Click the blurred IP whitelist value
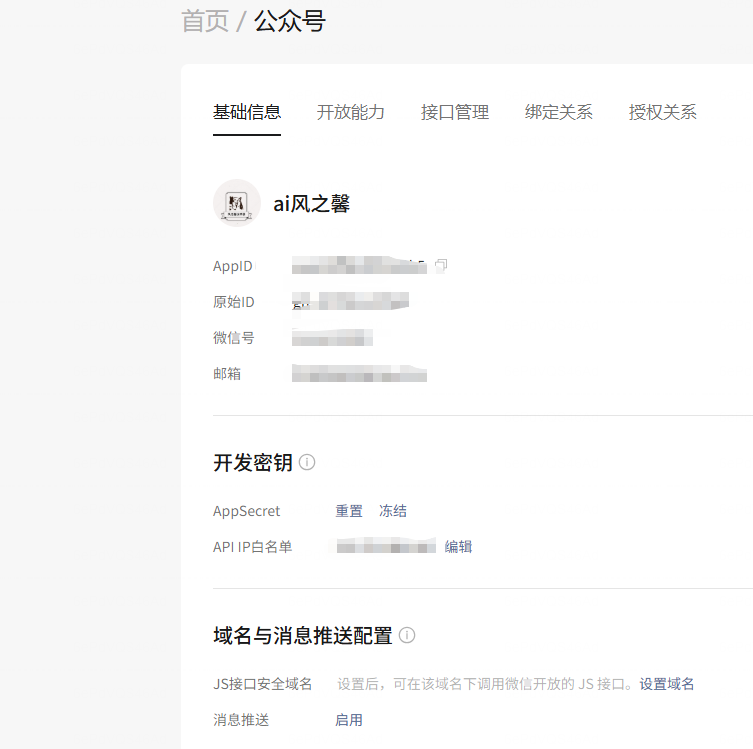This screenshot has width=753, height=749. point(386,546)
